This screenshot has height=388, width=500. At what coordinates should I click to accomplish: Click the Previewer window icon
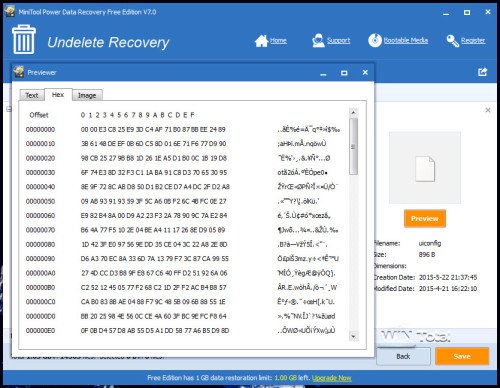click(x=19, y=72)
